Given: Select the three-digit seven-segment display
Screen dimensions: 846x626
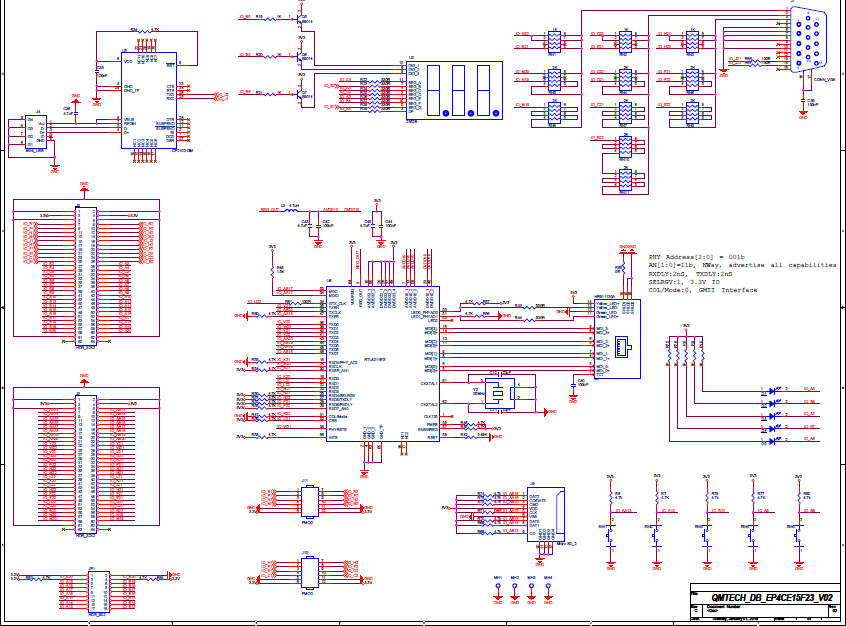Looking at the screenshot, I should (x=454, y=90).
